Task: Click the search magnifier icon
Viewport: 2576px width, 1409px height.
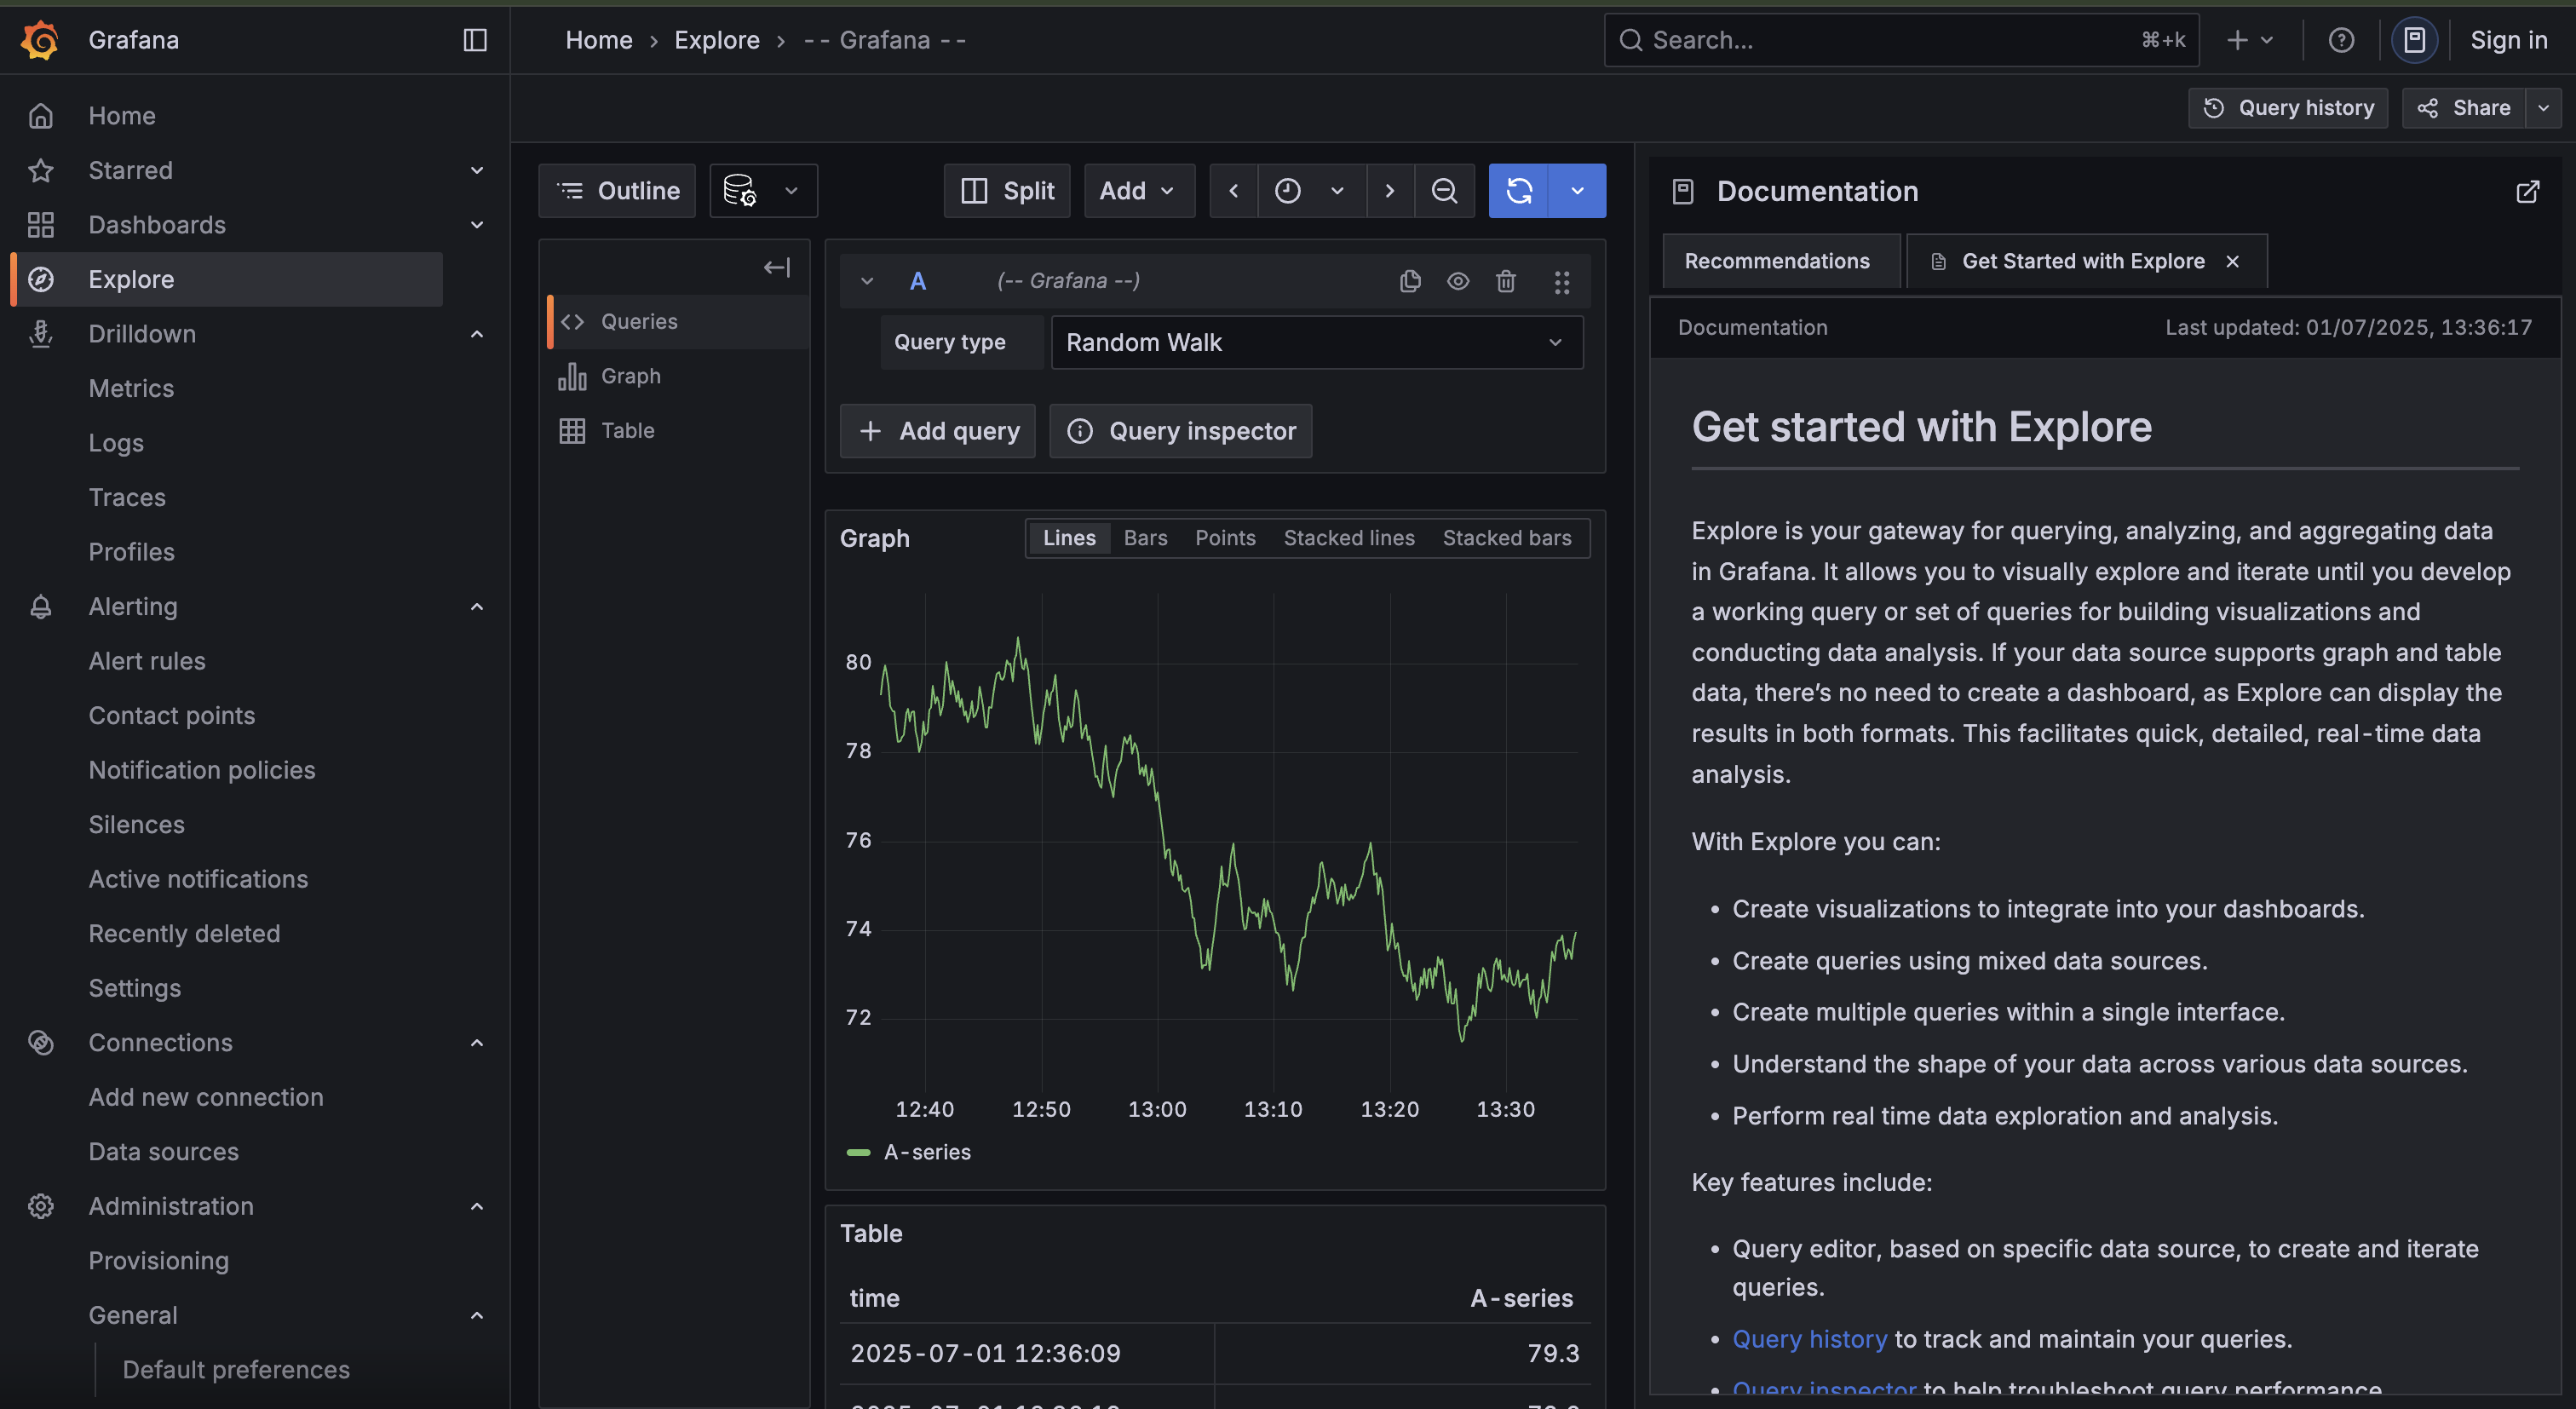Action: [x=1631, y=40]
